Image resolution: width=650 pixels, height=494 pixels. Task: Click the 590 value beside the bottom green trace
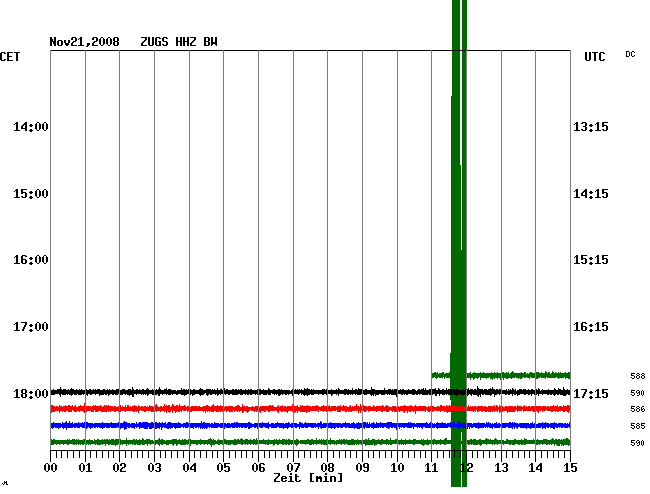638,443
